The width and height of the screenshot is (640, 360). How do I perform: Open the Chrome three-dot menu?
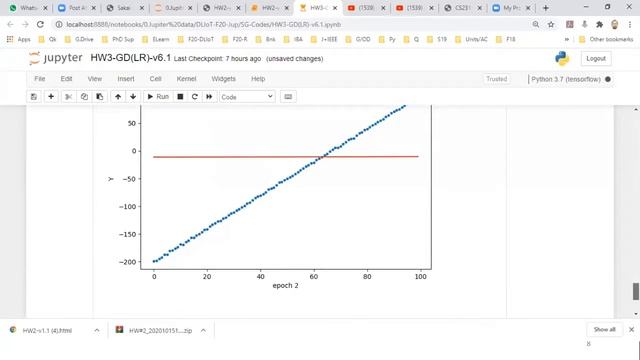[x=630, y=24]
